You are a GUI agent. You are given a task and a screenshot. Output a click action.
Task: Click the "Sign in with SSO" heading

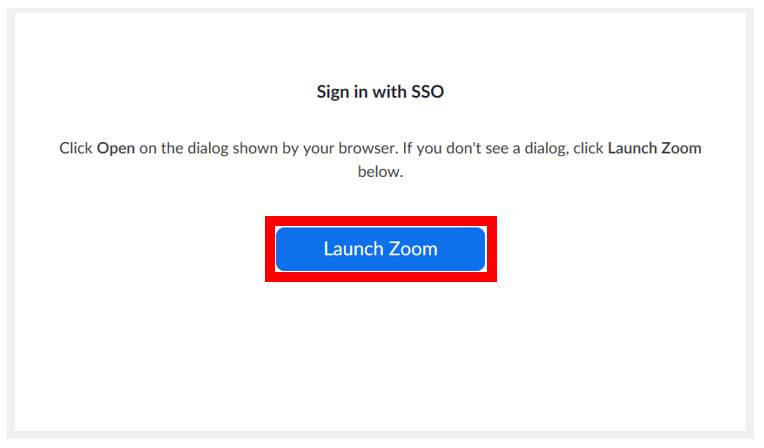click(x=380, y=92)
